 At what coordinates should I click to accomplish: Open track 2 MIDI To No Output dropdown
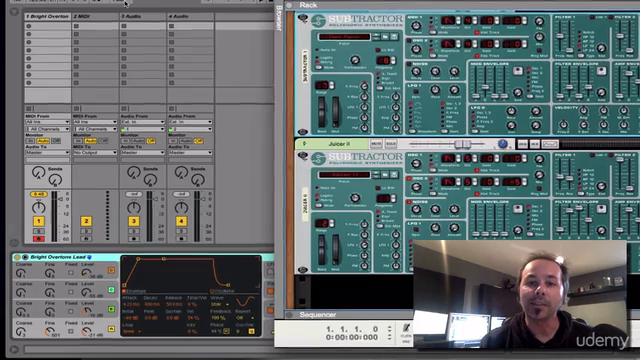coord(95,152)
